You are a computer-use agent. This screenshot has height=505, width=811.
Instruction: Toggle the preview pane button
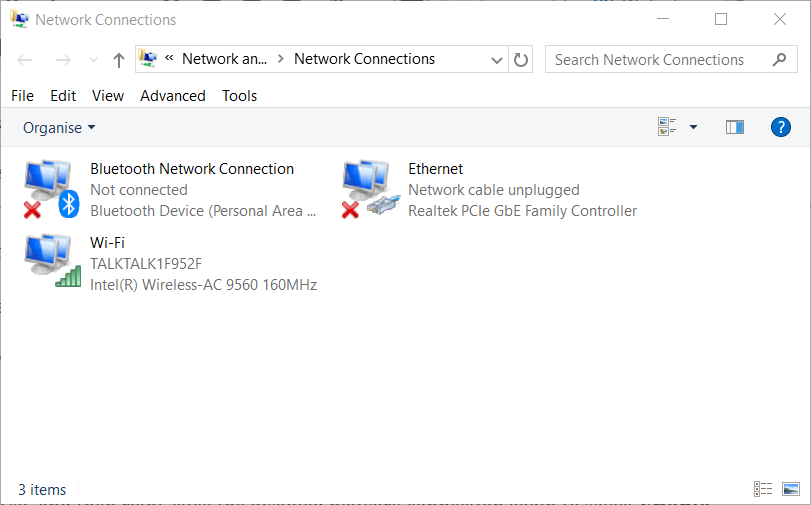[735, 127]
